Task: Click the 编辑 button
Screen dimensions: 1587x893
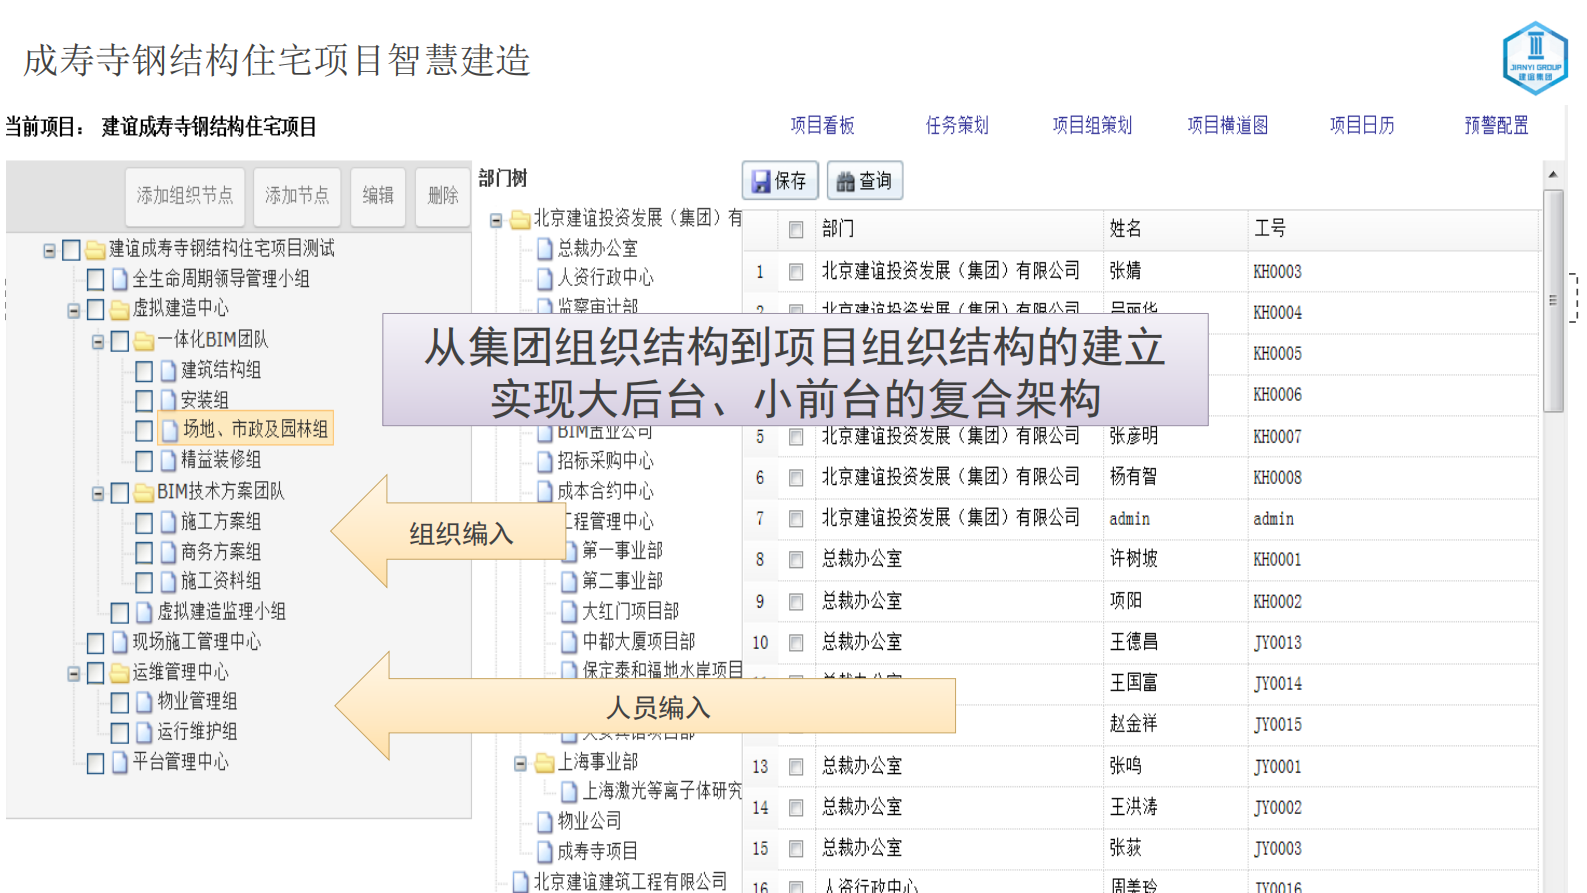Action: click(x=378, y=196)
